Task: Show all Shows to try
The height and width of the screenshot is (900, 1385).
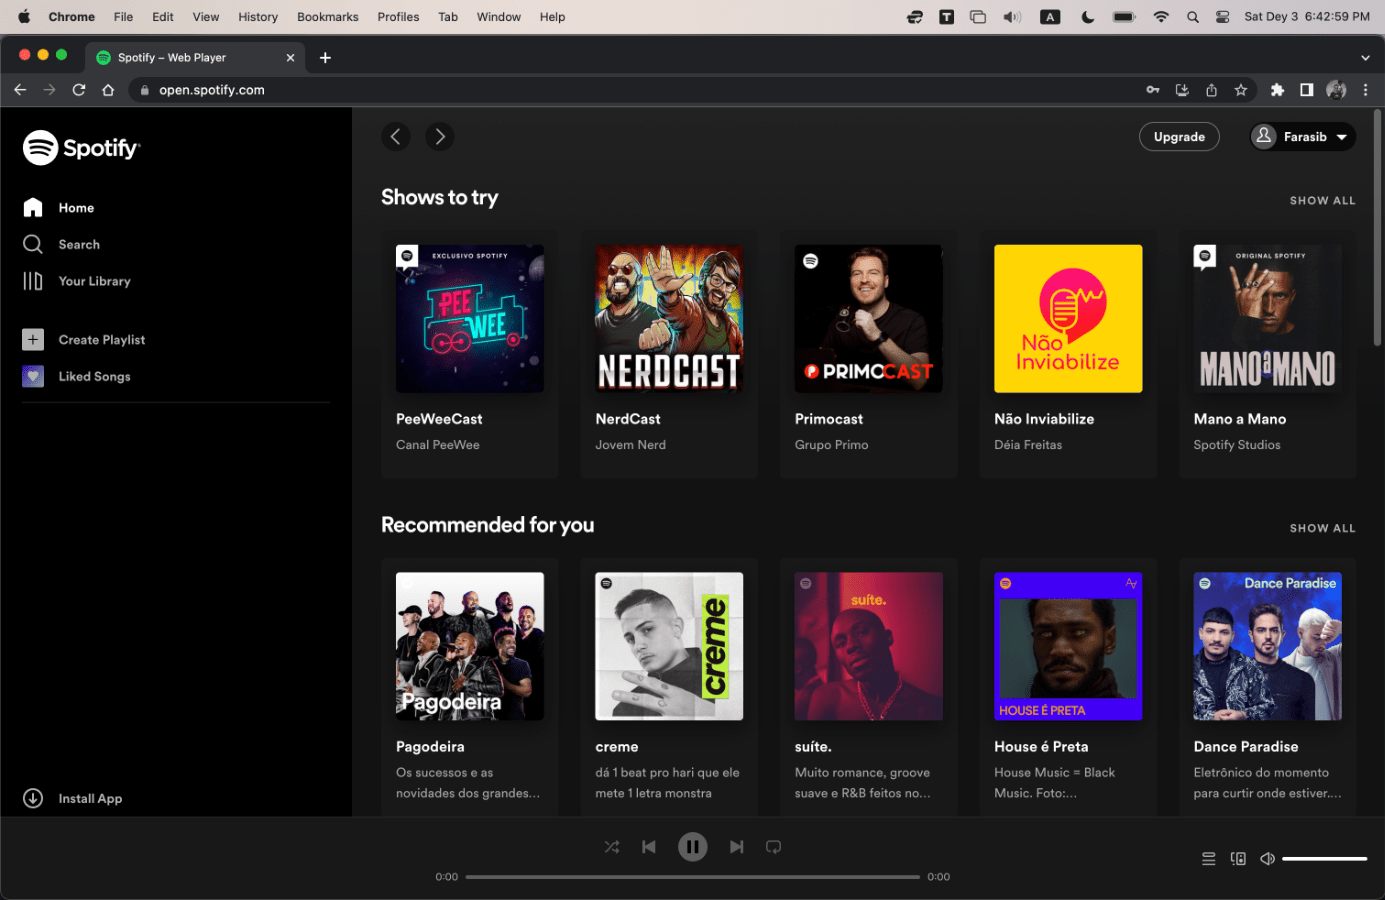Action: click(1322, 201)
